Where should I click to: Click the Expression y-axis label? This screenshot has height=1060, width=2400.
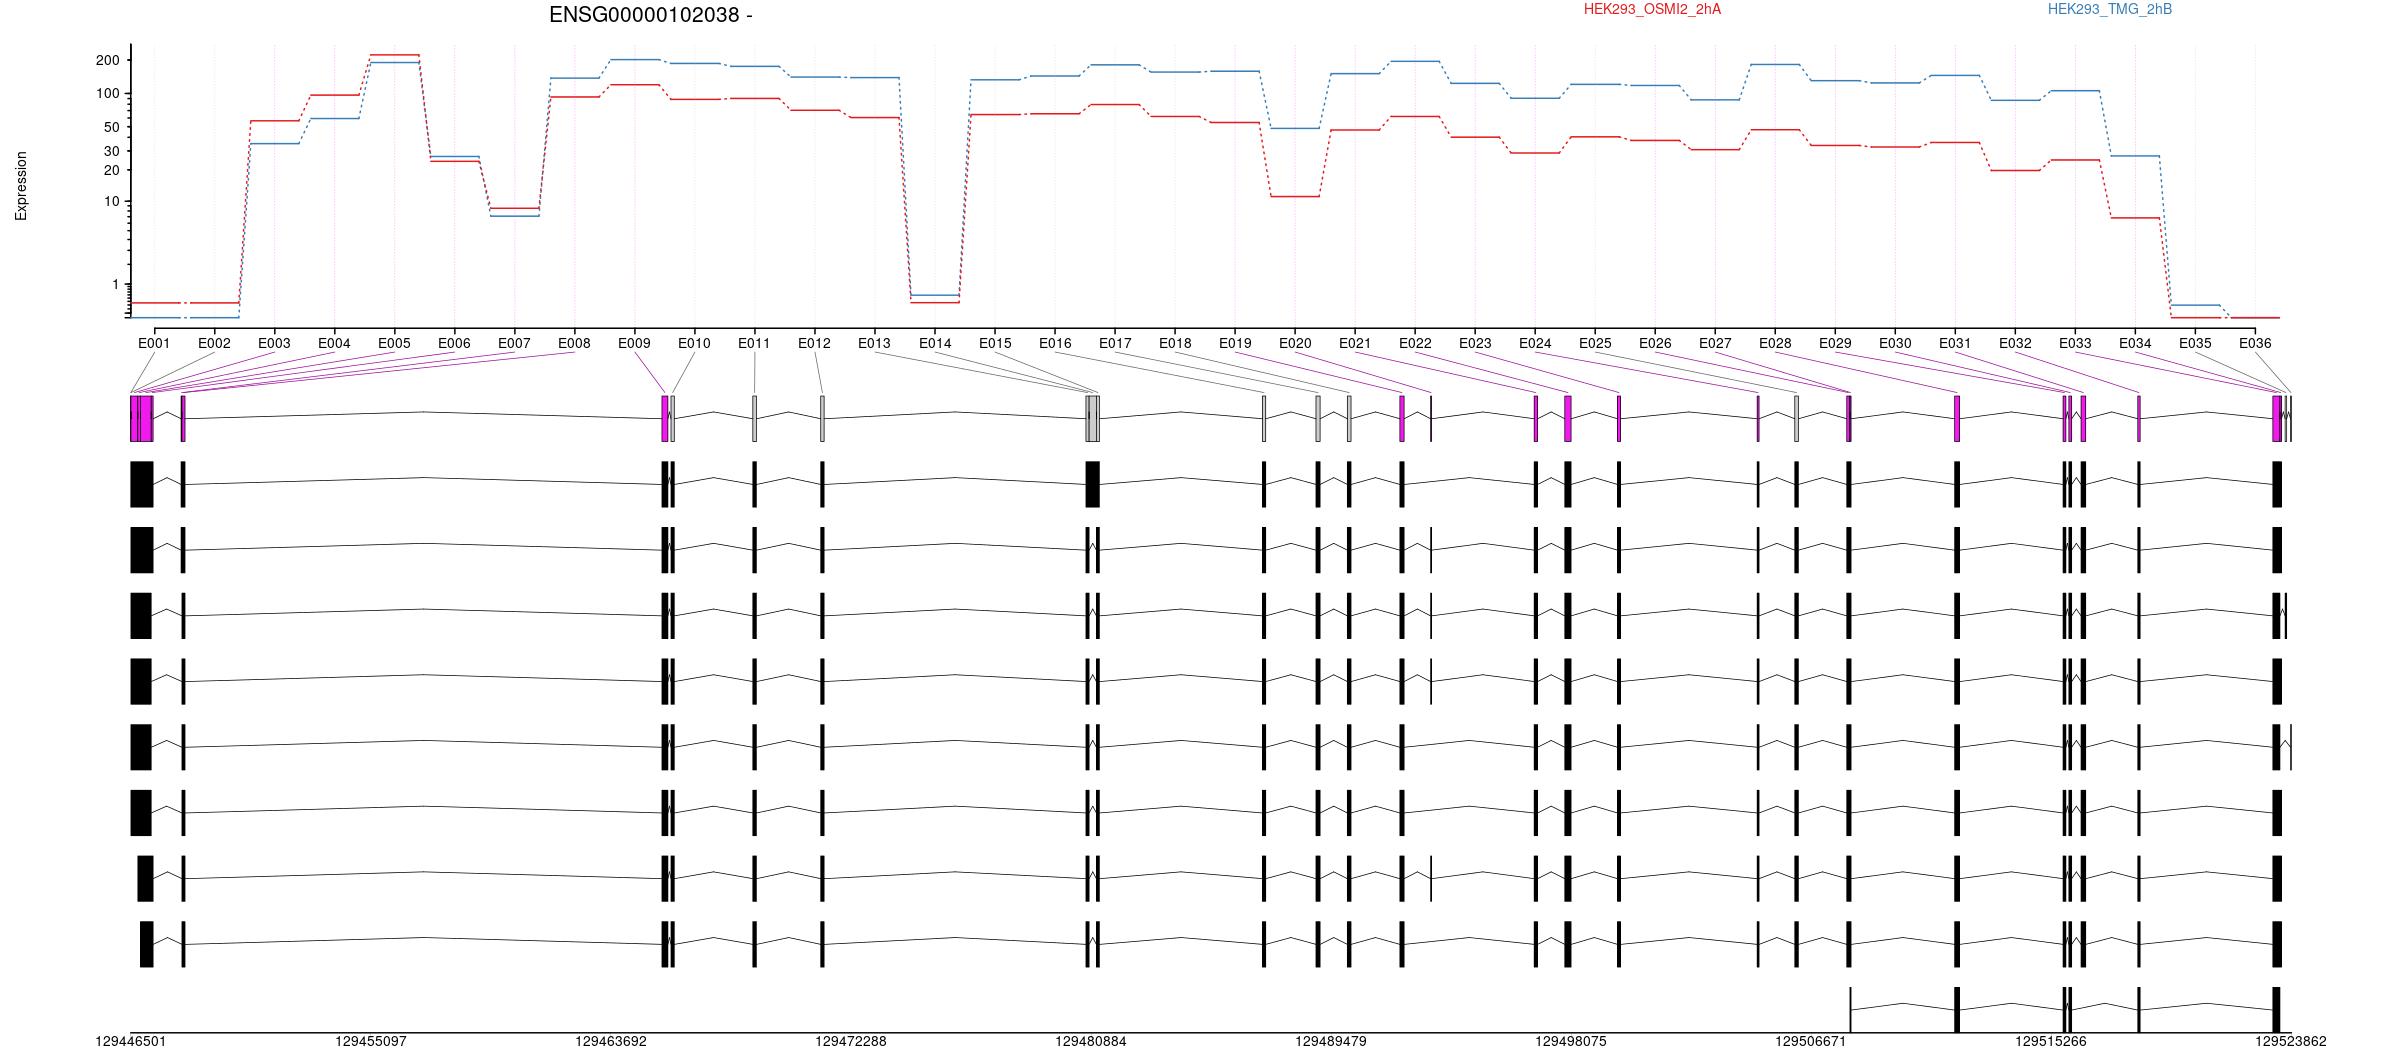(x=21, y=186)
